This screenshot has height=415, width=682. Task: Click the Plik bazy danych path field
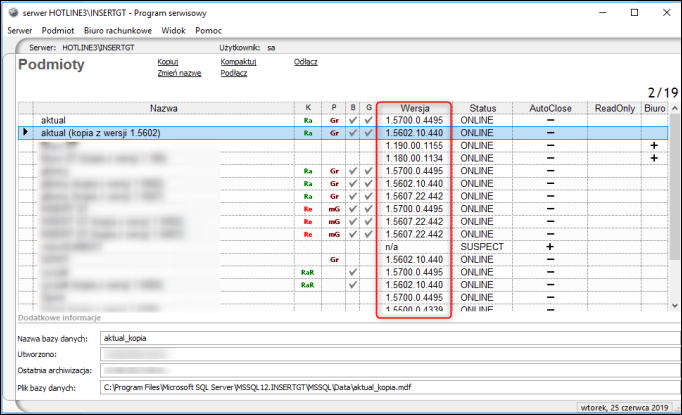coord(391,387)
